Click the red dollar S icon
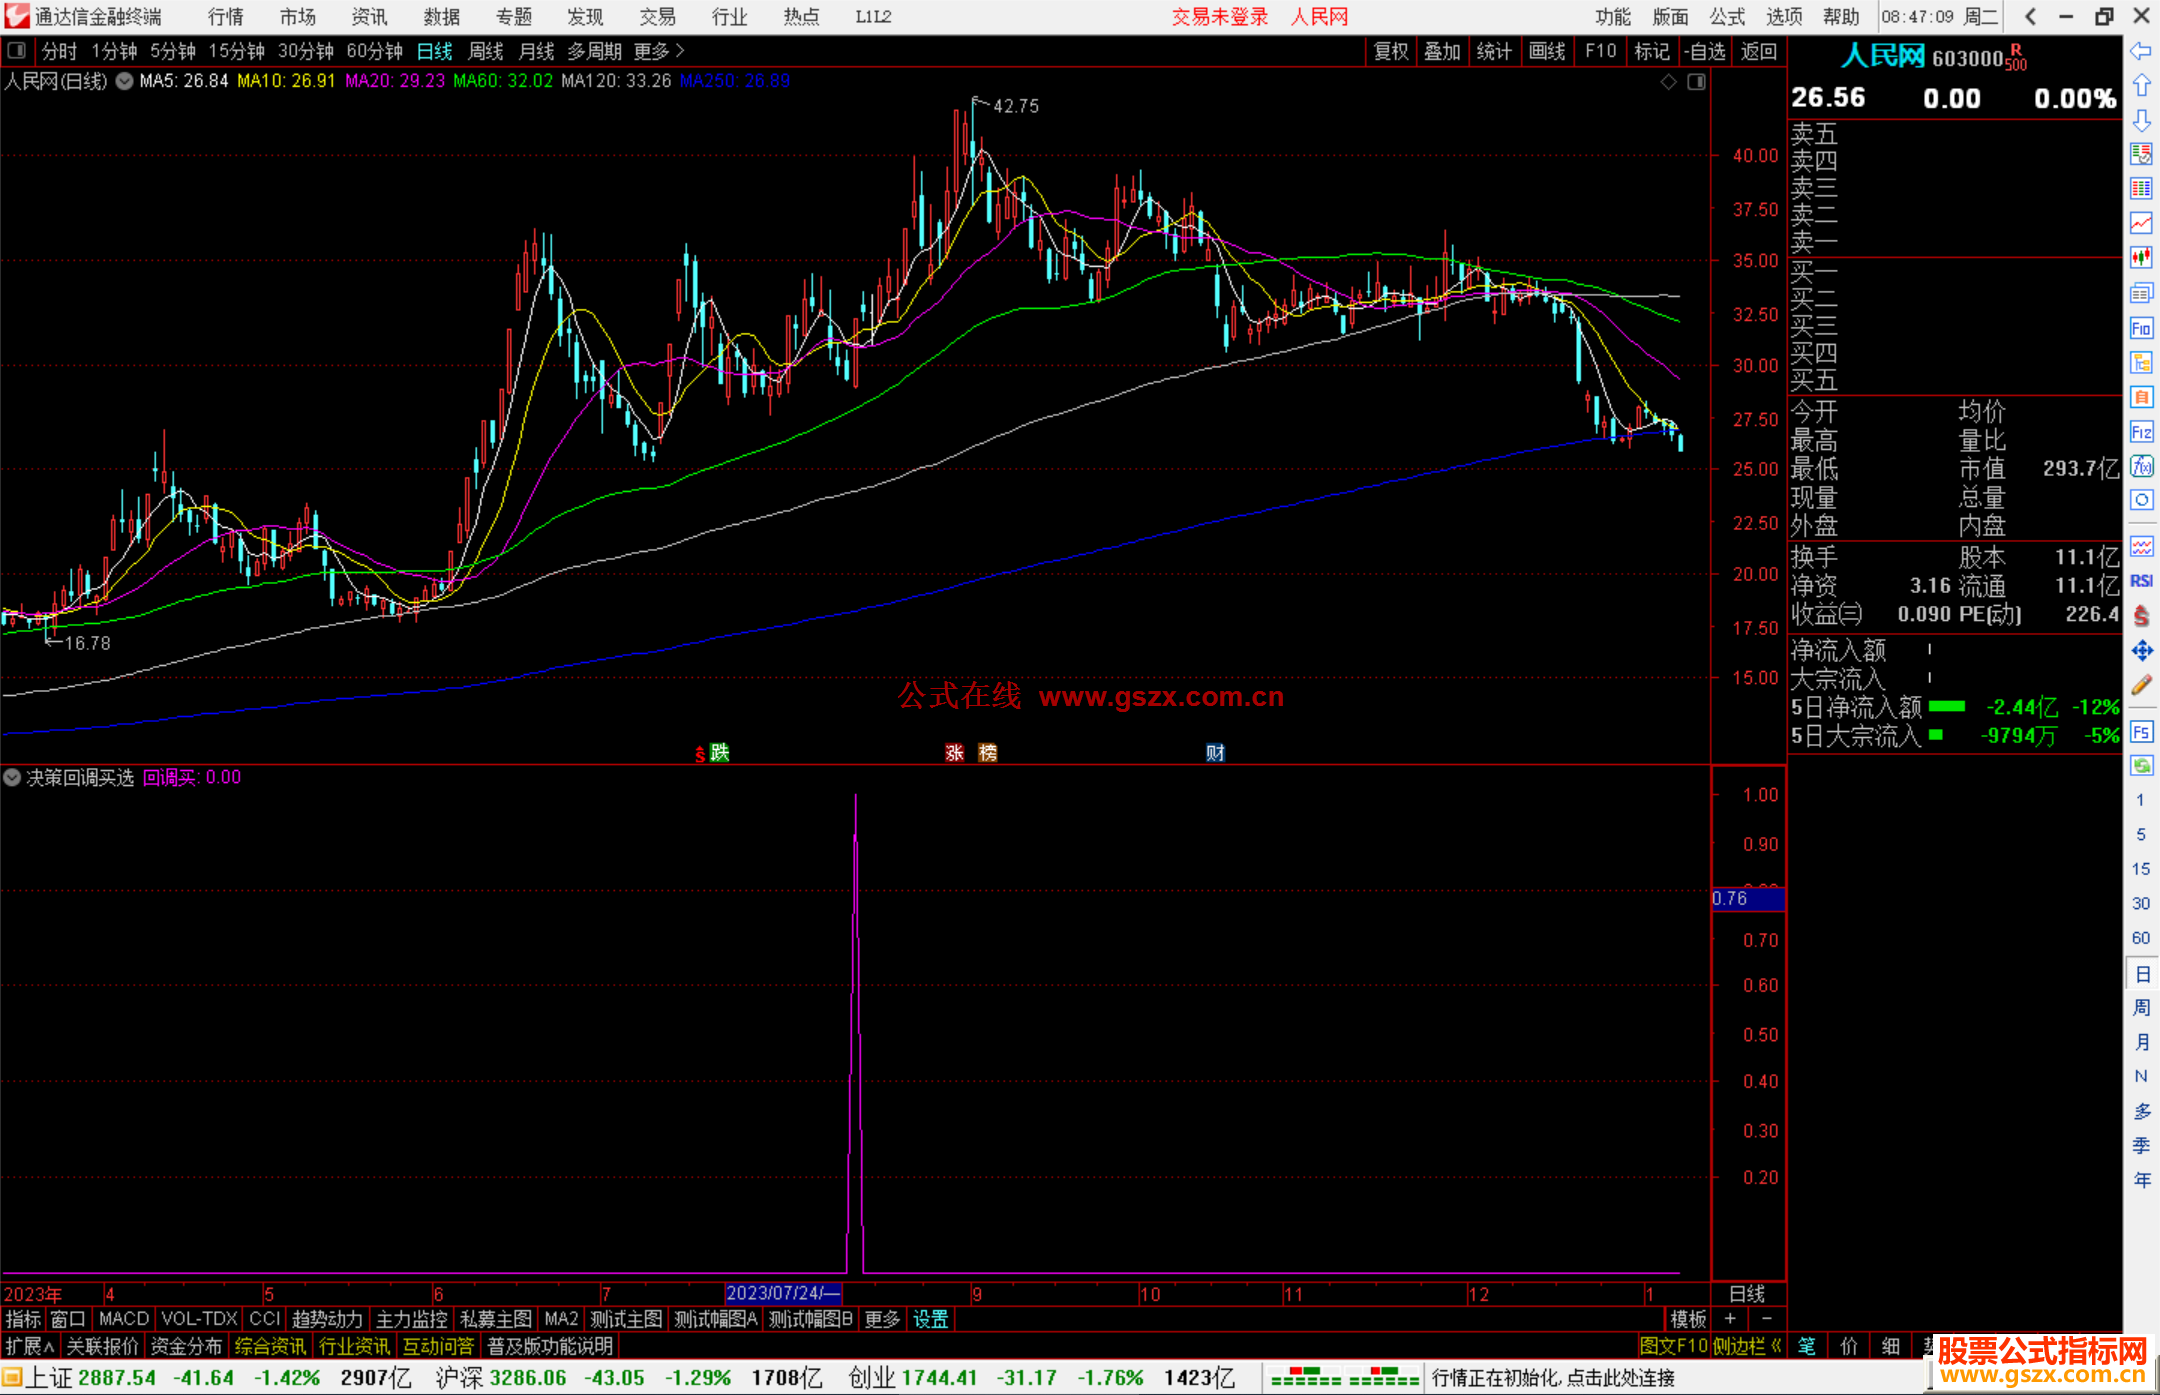The height and width of the screenshot is (1395, 2160). 2141,616
